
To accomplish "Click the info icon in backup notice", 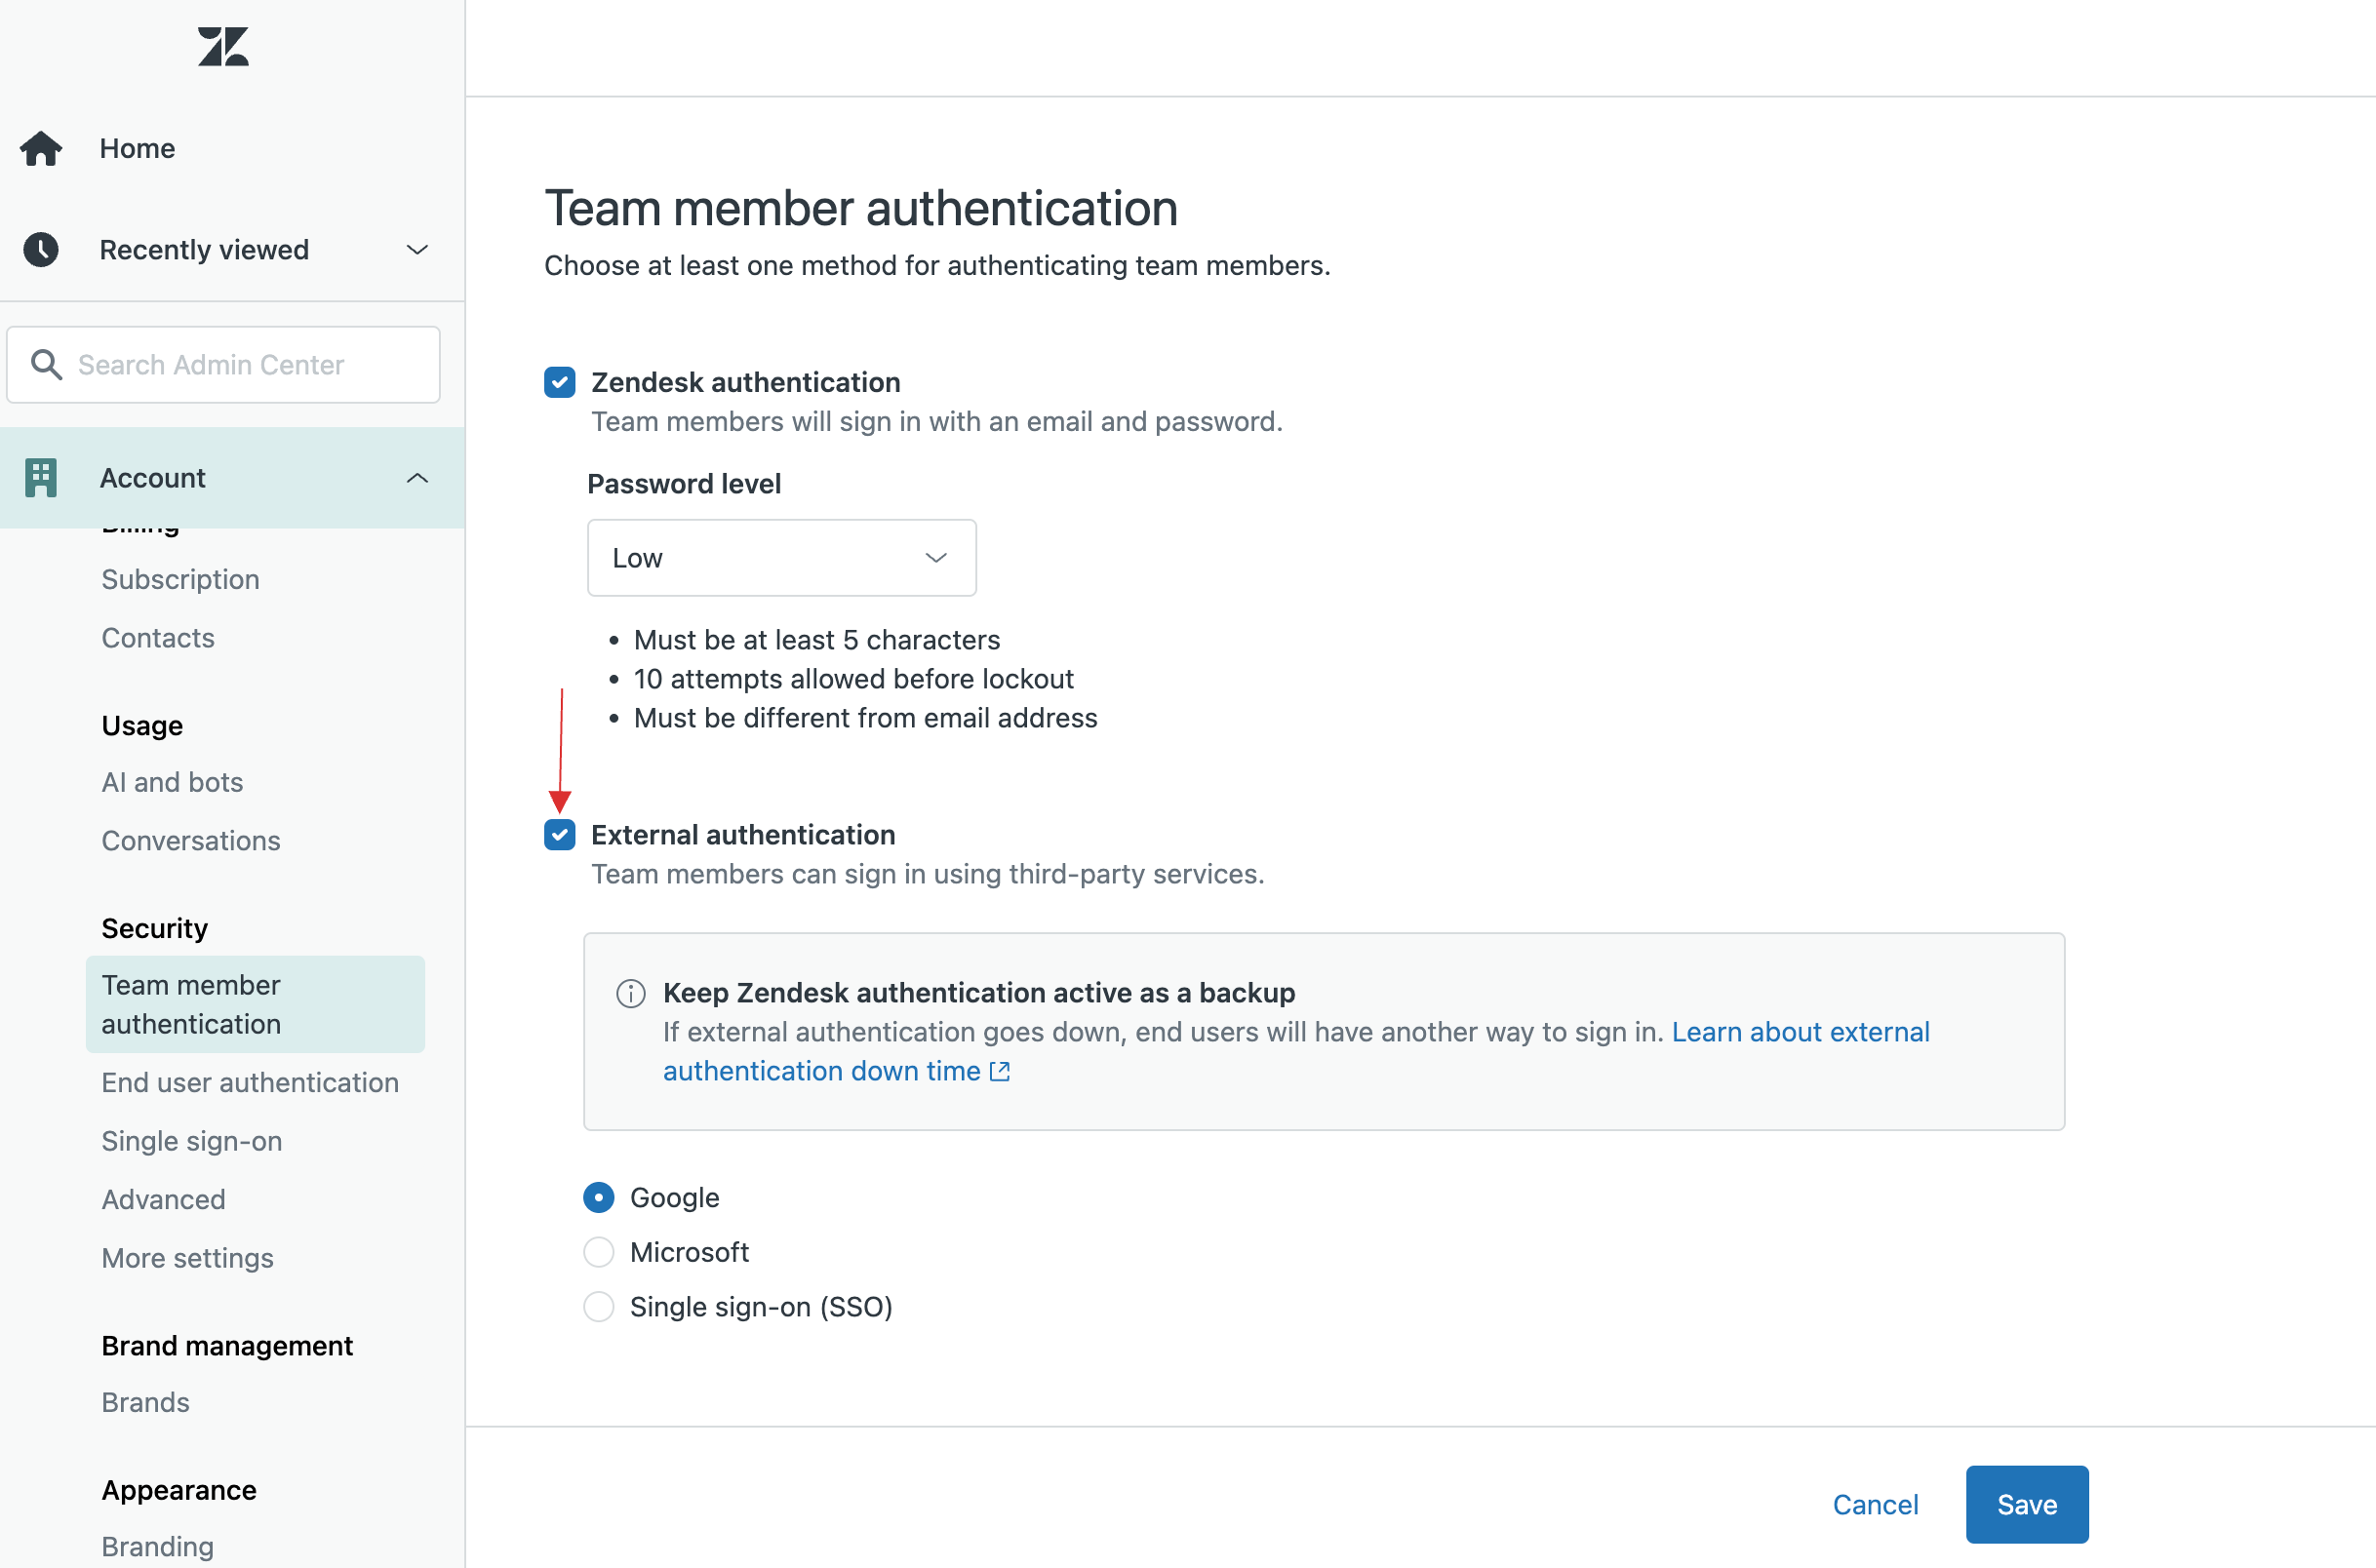I will click(x=630, y=993).
